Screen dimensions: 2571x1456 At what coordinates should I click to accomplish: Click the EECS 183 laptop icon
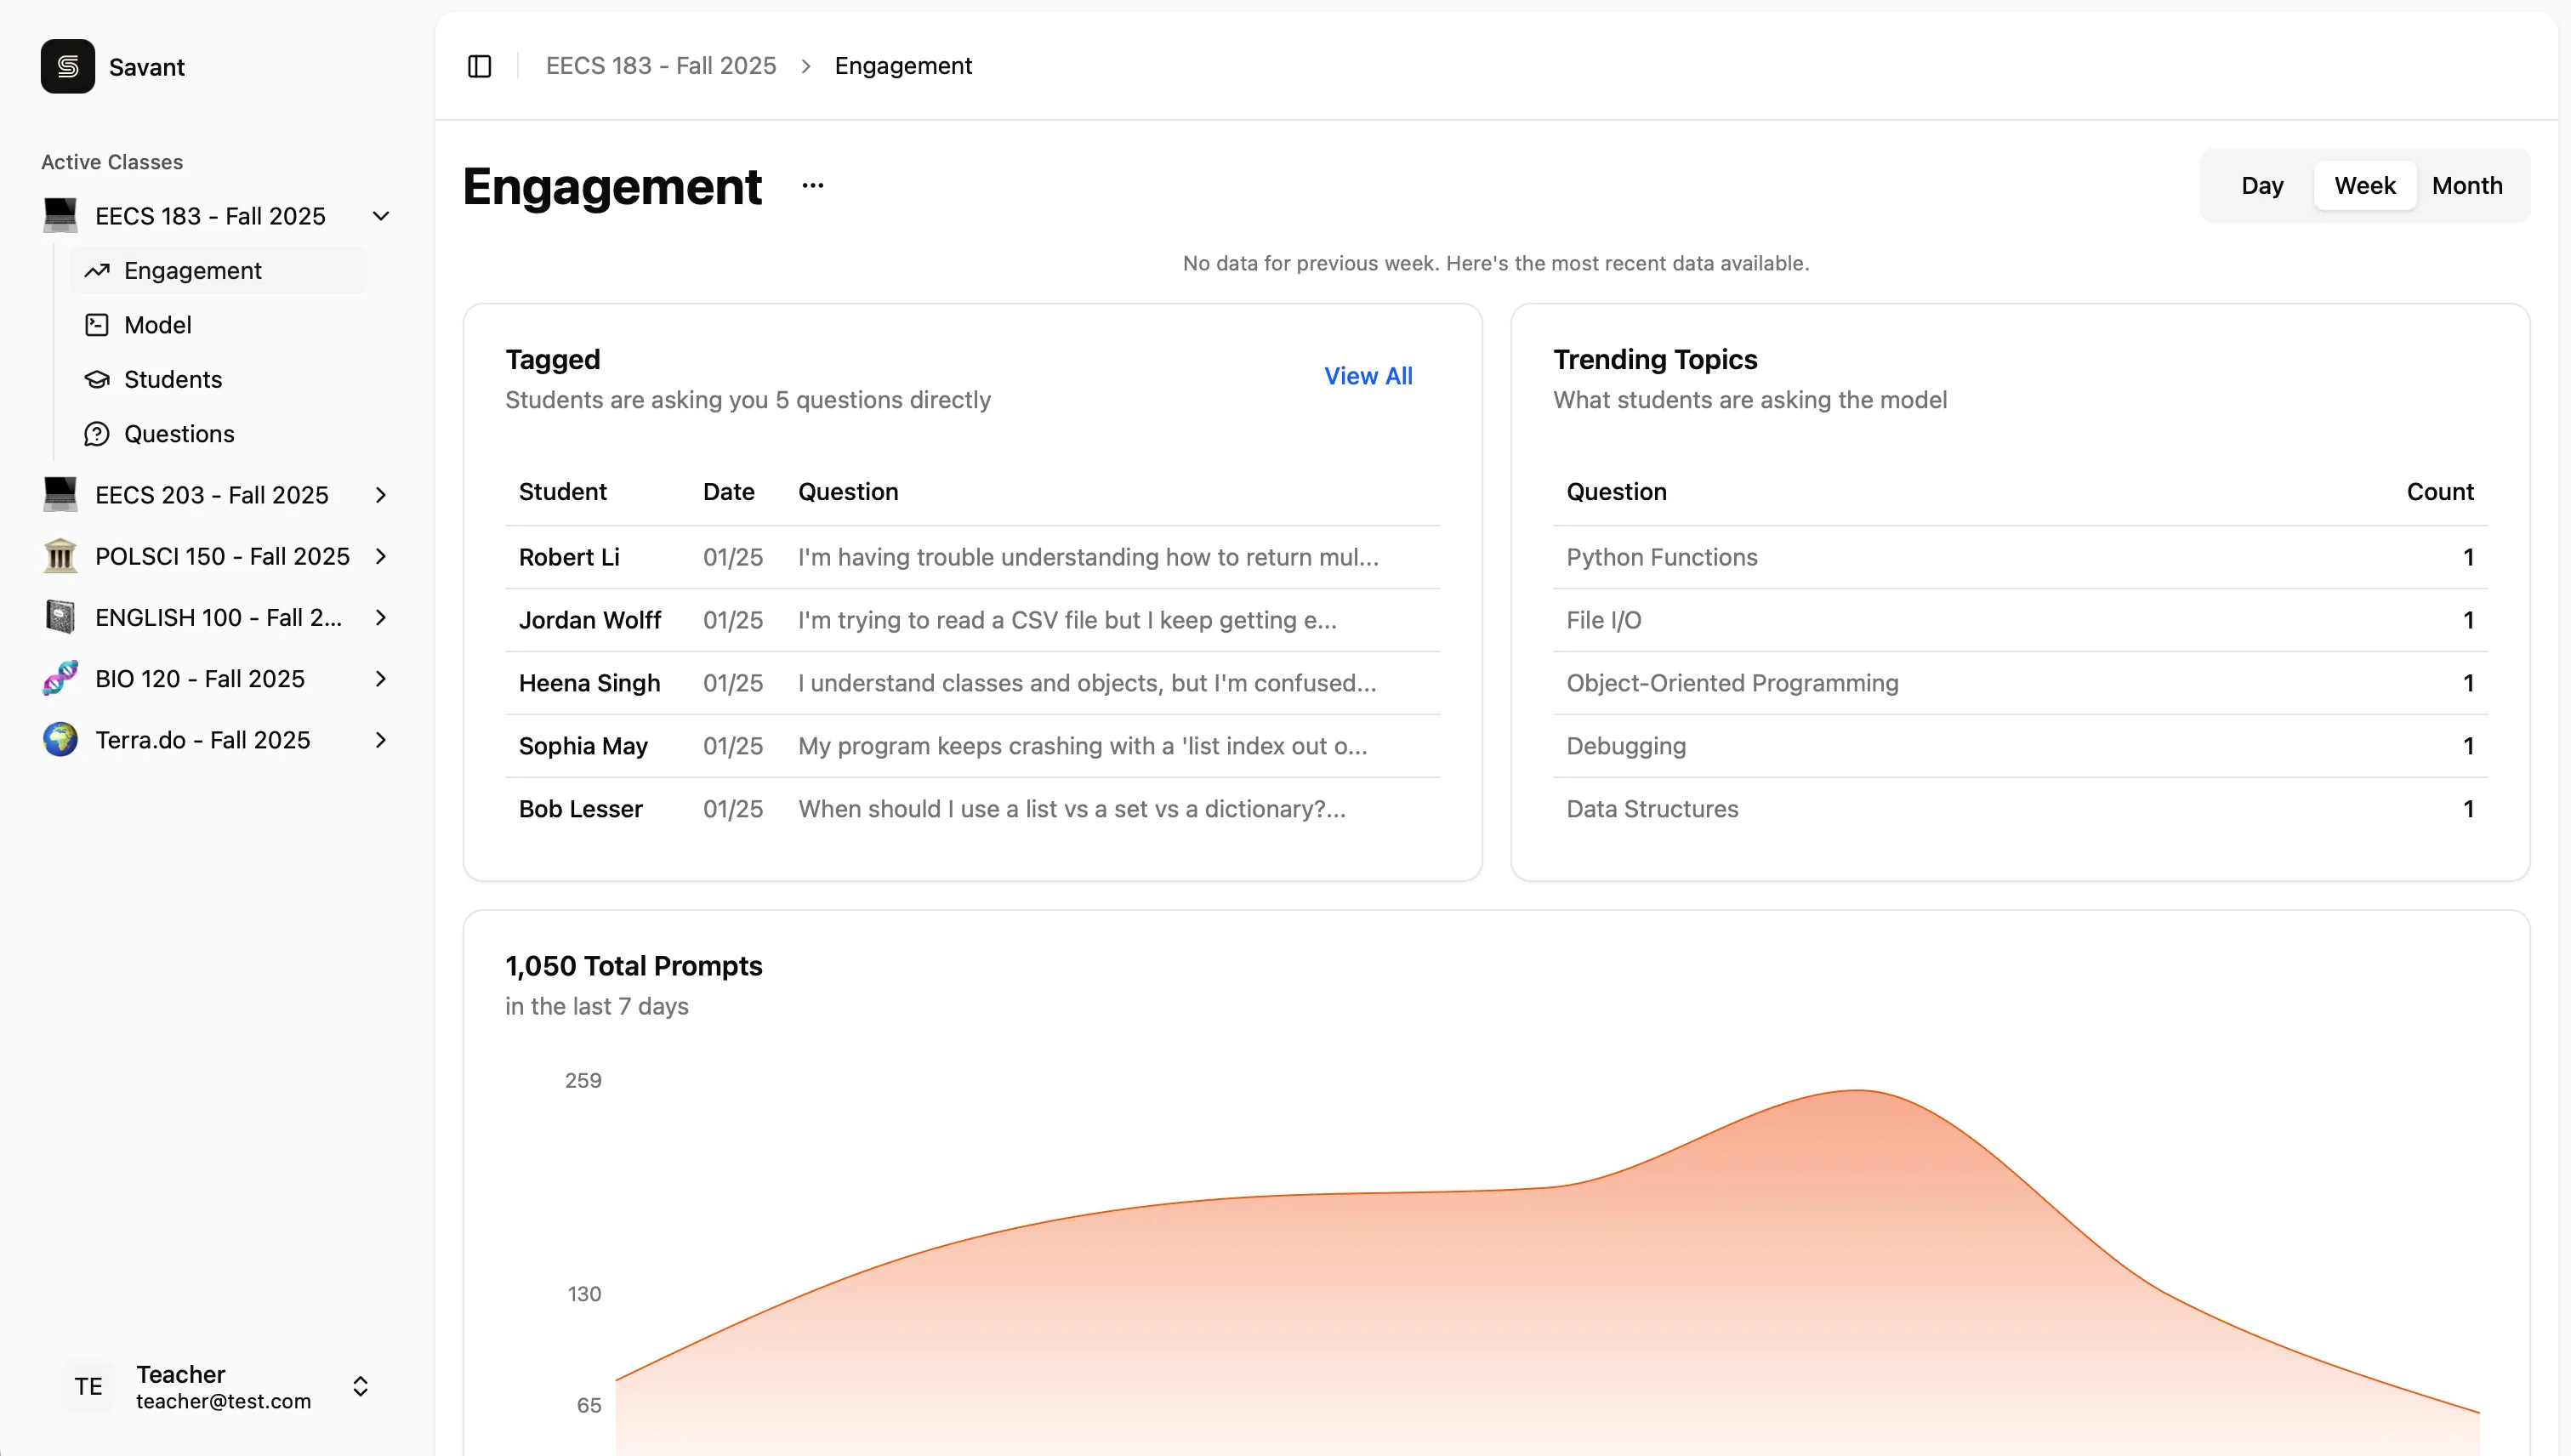pos(60,215)
